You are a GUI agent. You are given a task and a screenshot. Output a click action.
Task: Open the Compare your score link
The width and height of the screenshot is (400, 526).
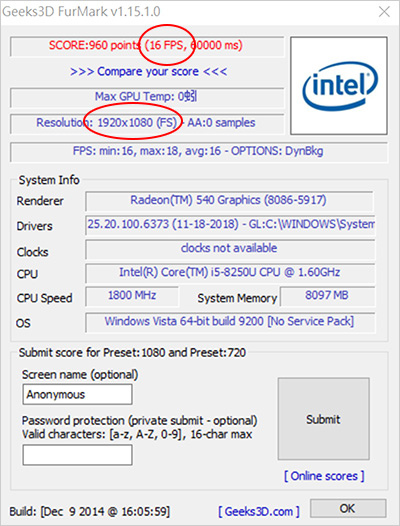[148, 71]
